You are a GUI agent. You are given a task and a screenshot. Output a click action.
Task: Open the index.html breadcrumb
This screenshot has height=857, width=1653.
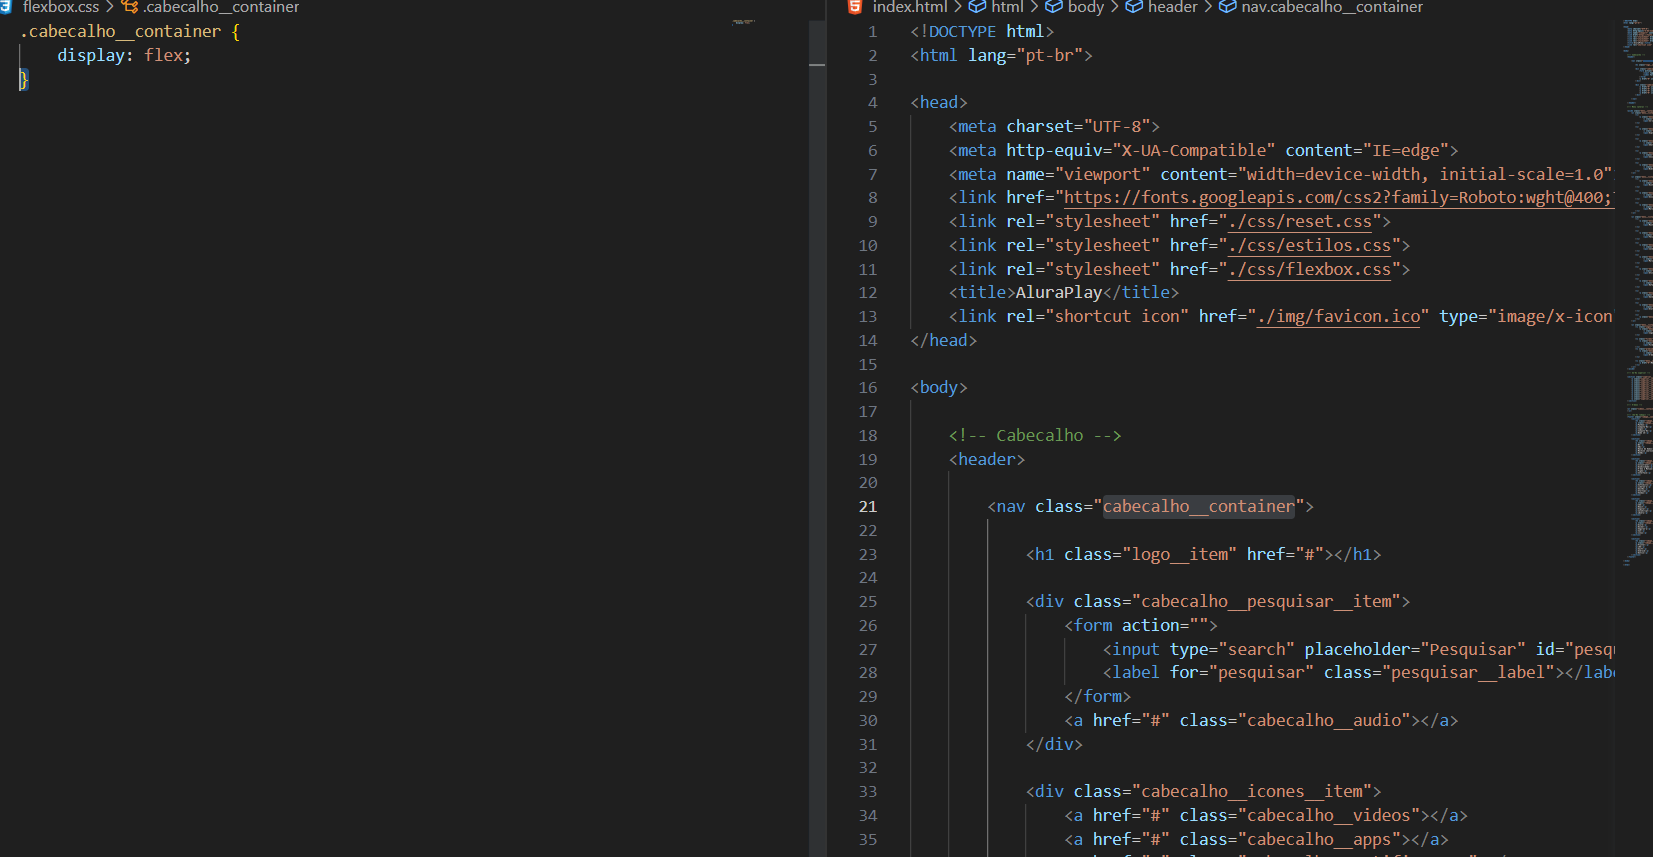point(910,6)
